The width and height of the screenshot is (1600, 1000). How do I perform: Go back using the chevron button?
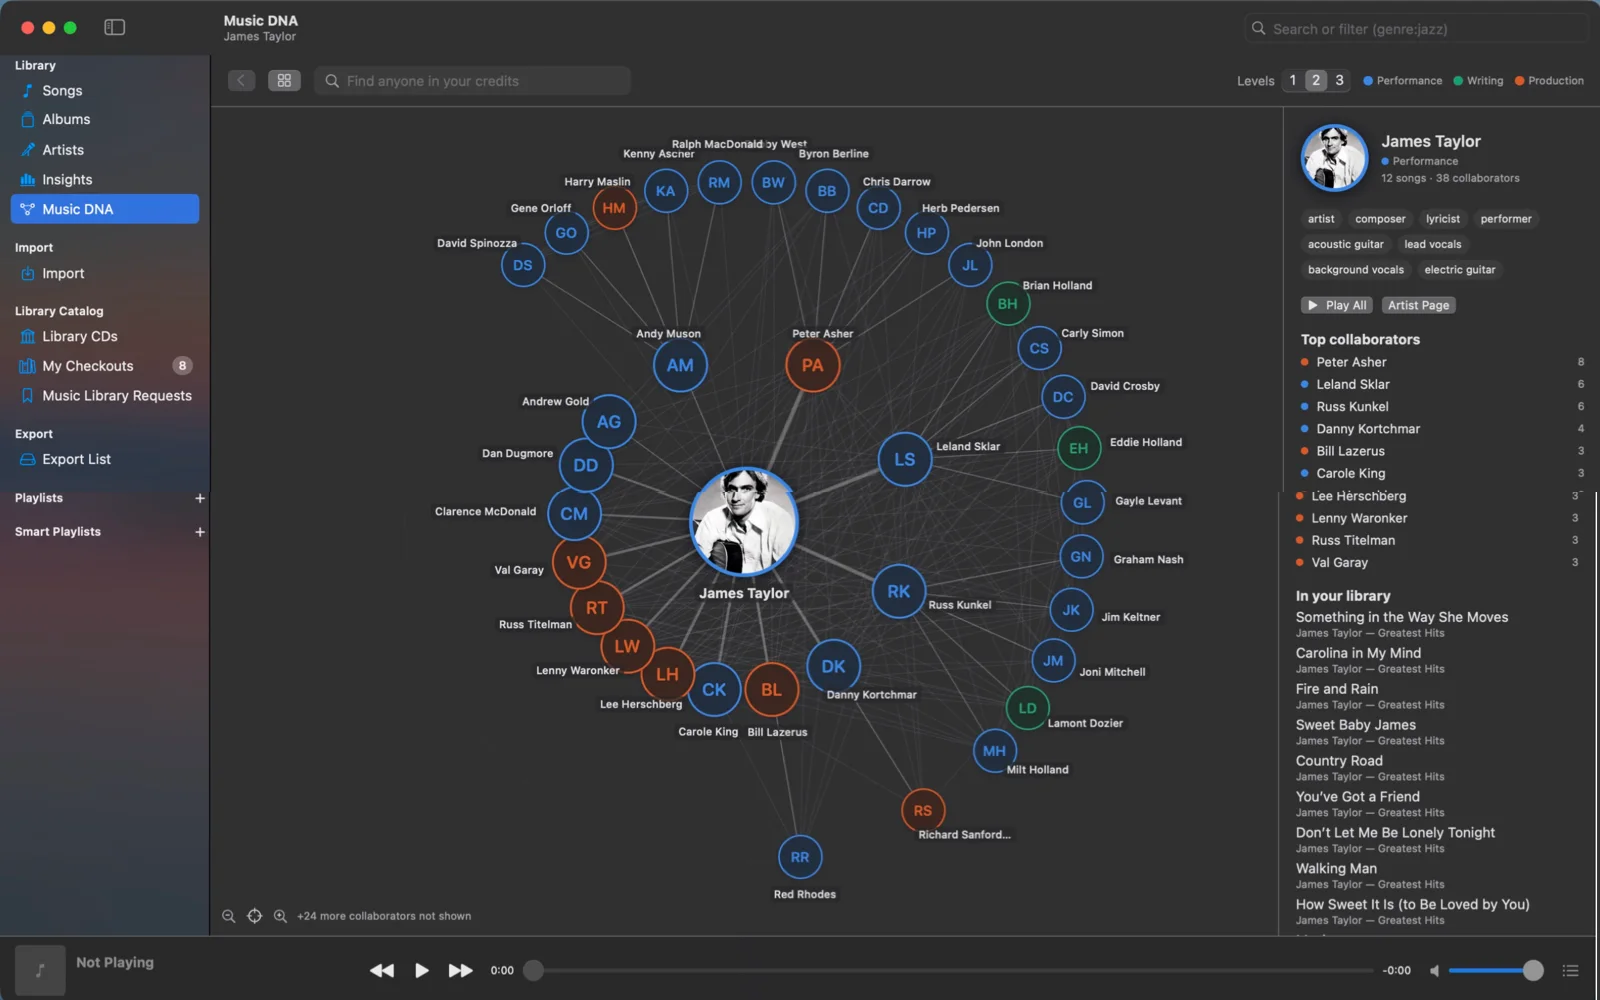point(241,81)
